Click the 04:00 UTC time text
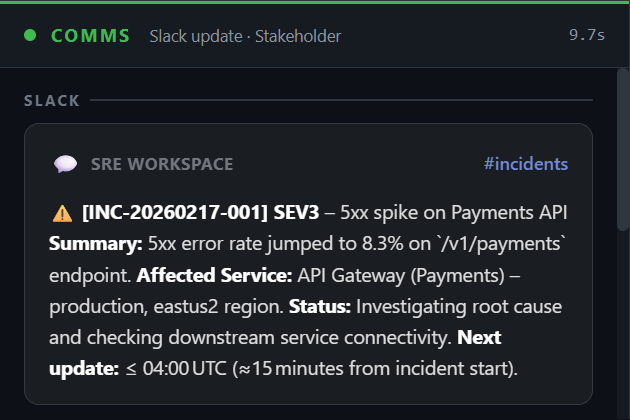Viewport: 630px width, 420px height. pos(184,369)
